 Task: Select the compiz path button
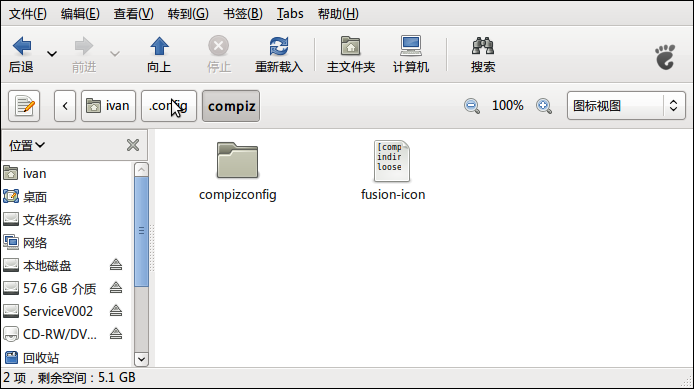(231, 106)
